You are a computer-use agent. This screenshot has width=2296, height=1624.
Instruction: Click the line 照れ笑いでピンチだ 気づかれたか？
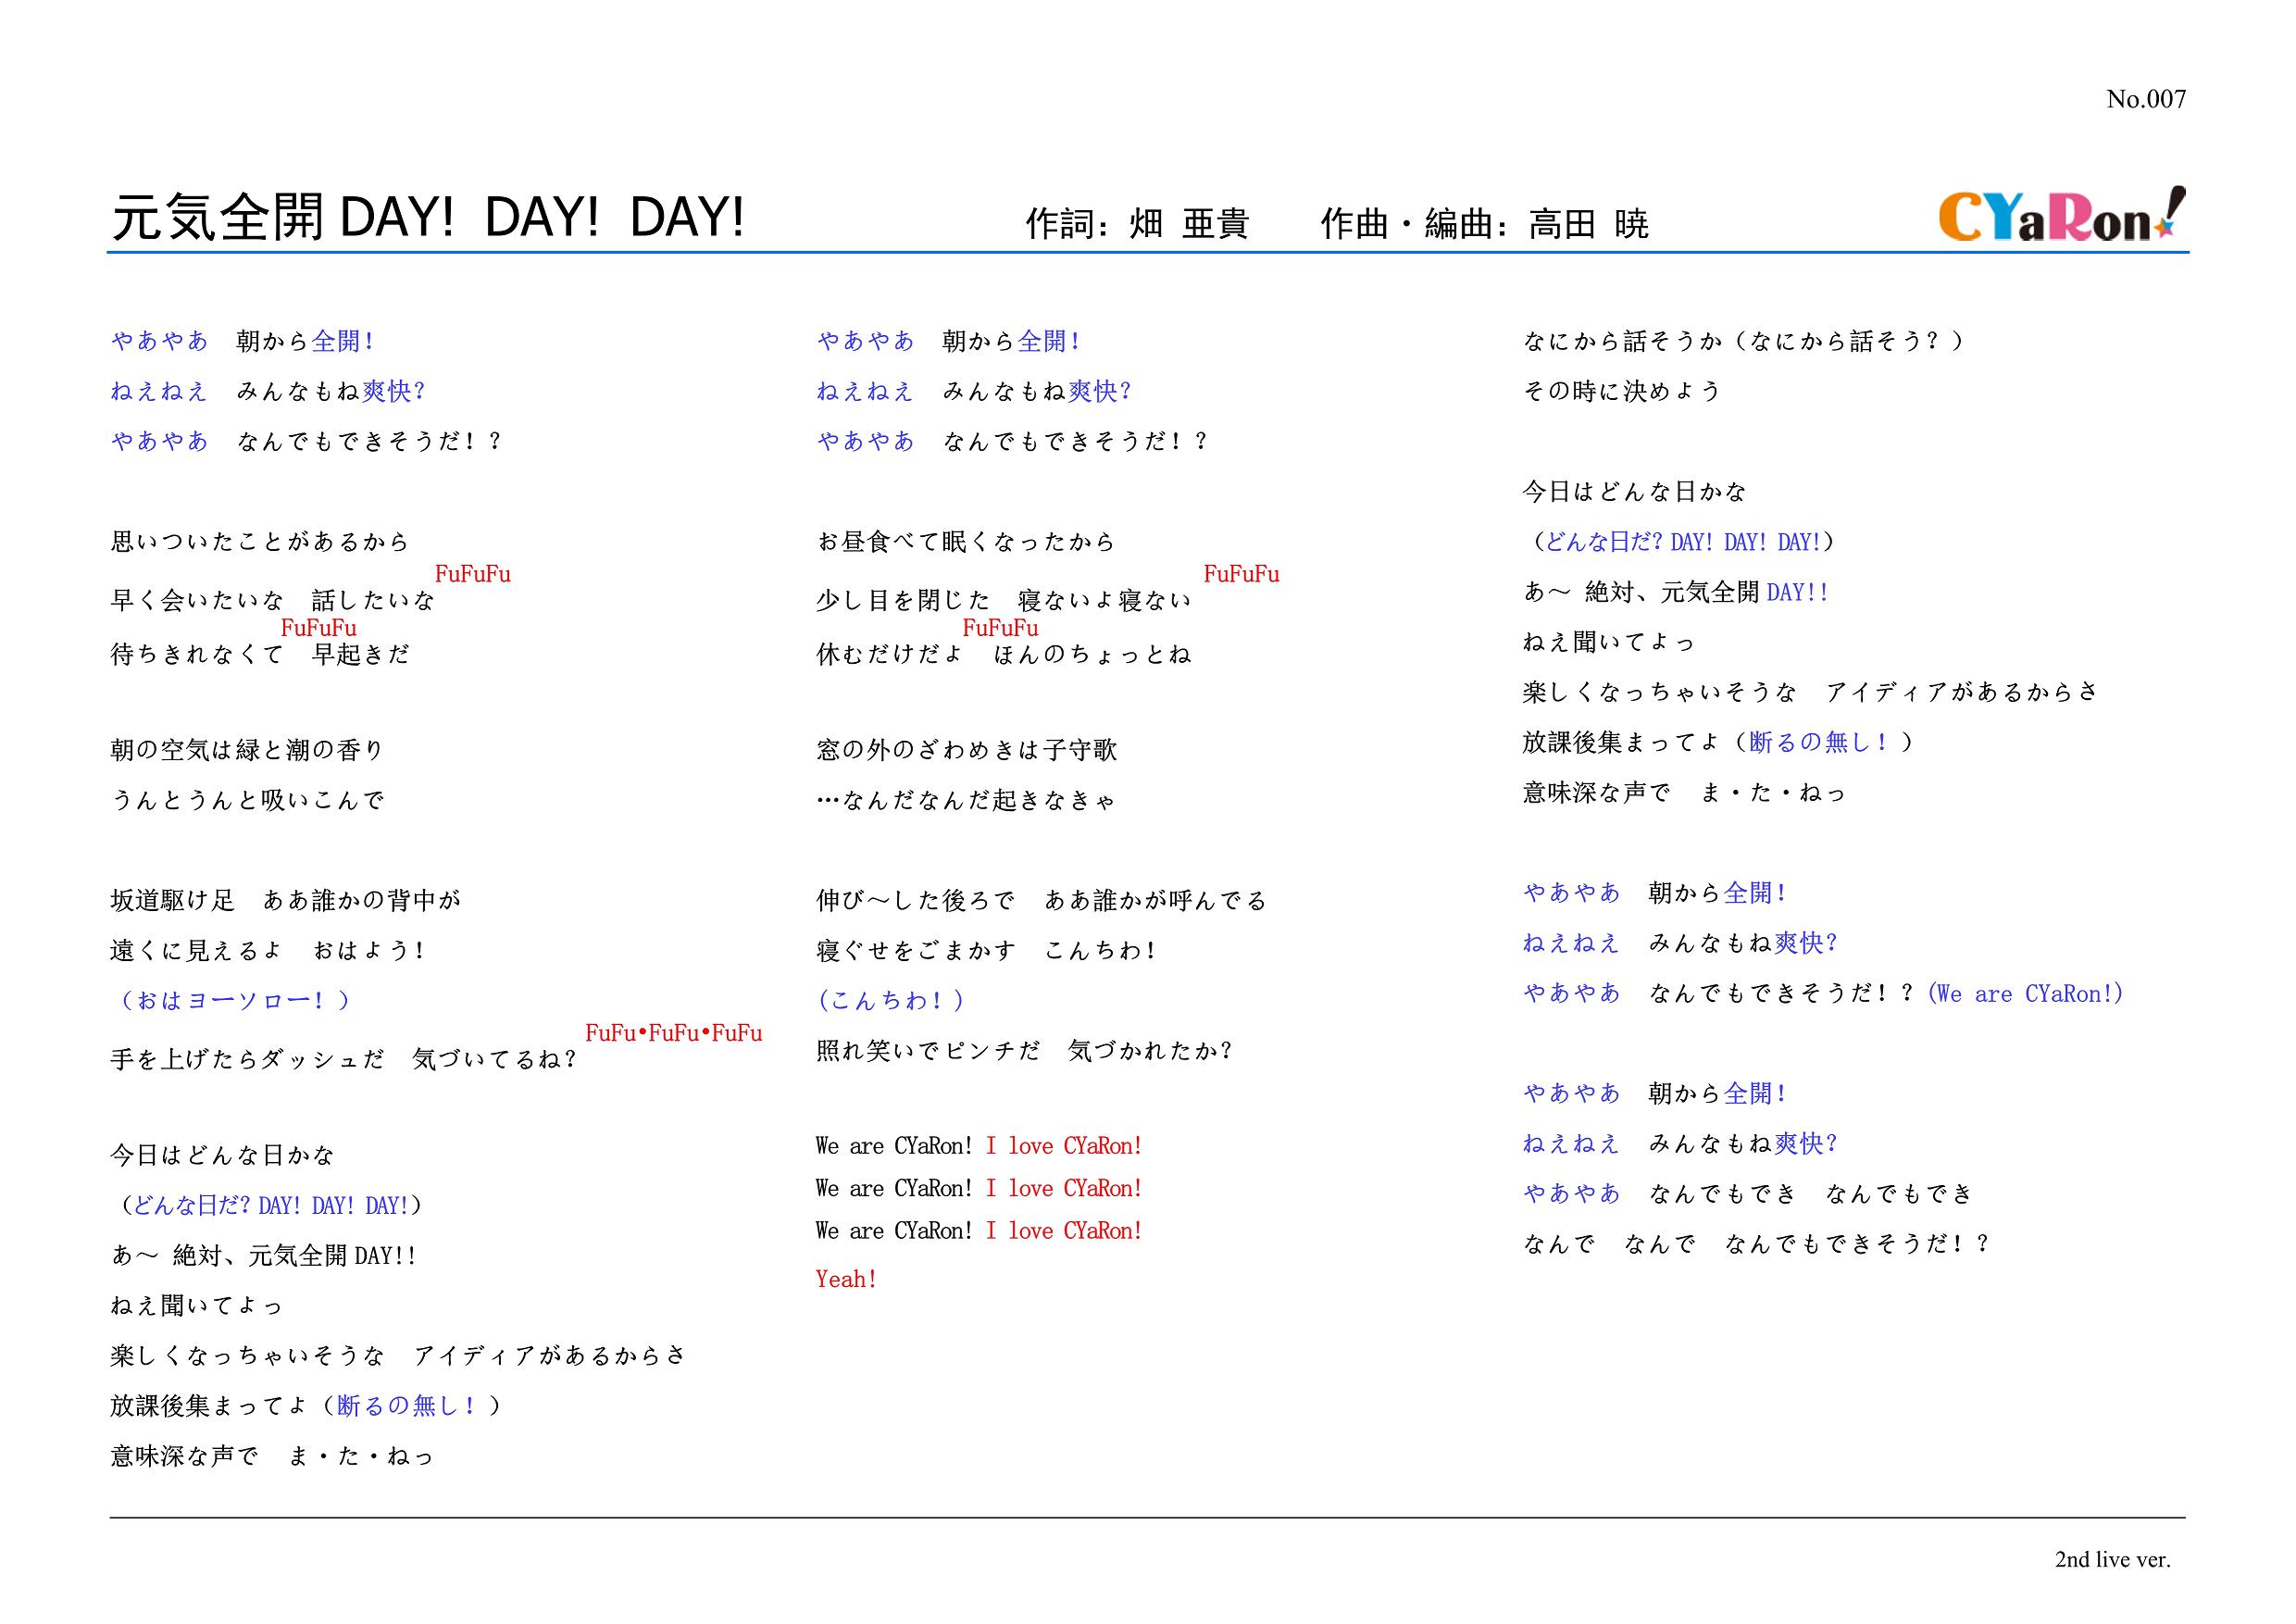(x=1024, y=1051)
